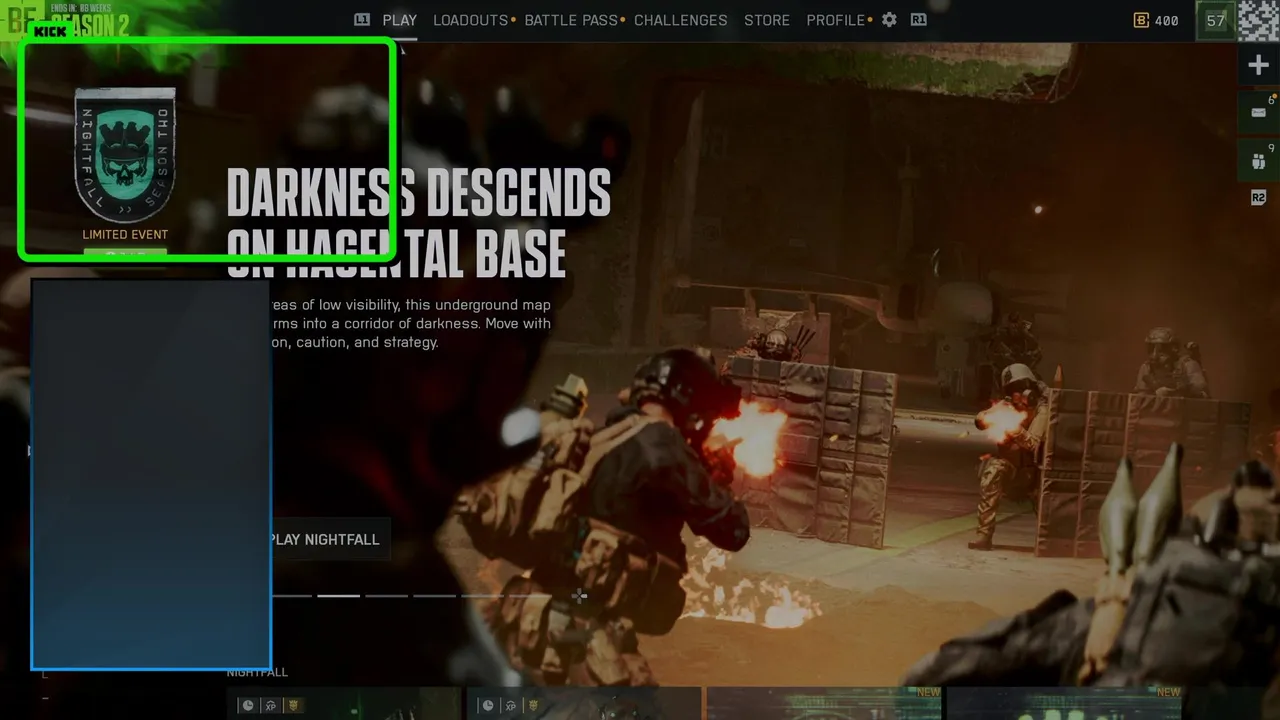Click the XP icon on second Nightfall card
This screenshot has width=1280, height=720.
[x=511, y=706]
